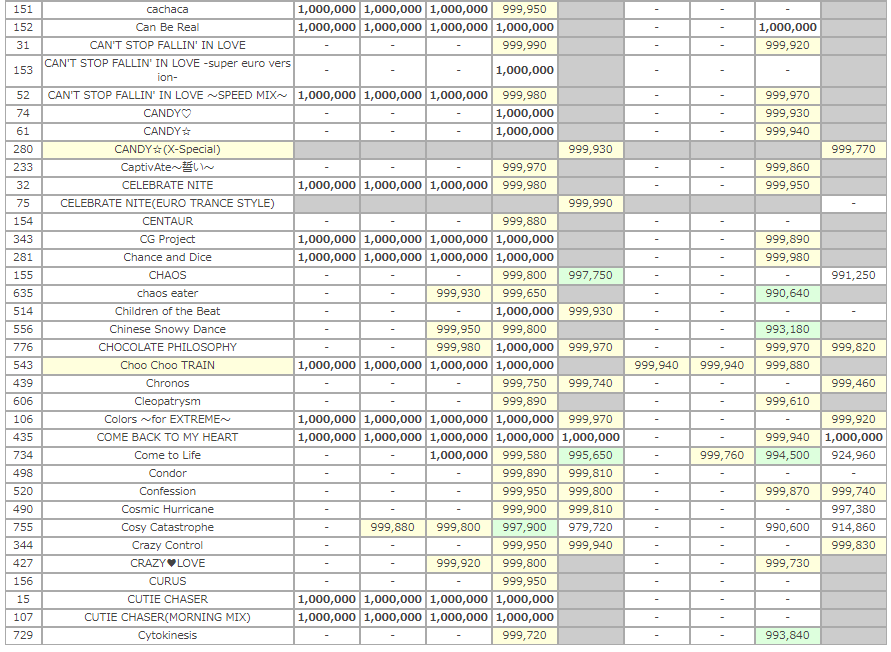The image size is (891, 652).
Task: Click the 999,760 score in the Come to Life row
Action: tap(722, 455)
